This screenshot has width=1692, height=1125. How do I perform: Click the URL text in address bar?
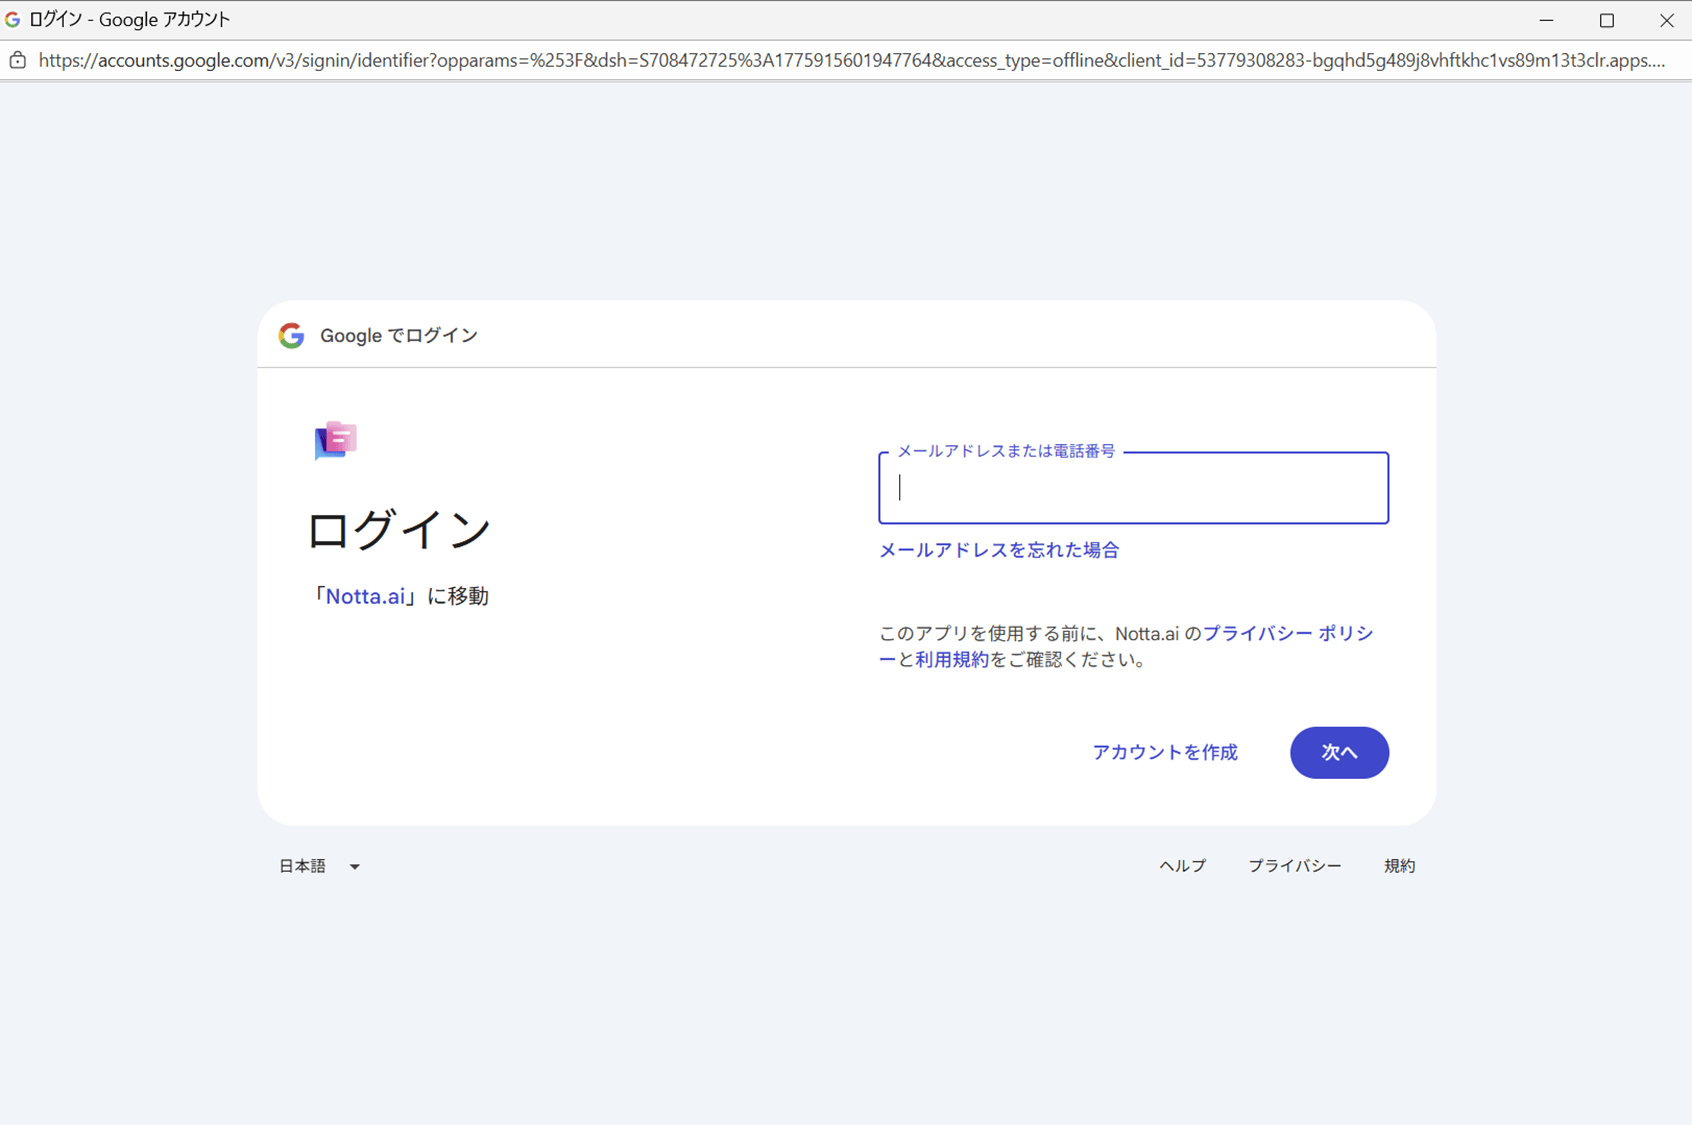(x=850, y=60)
